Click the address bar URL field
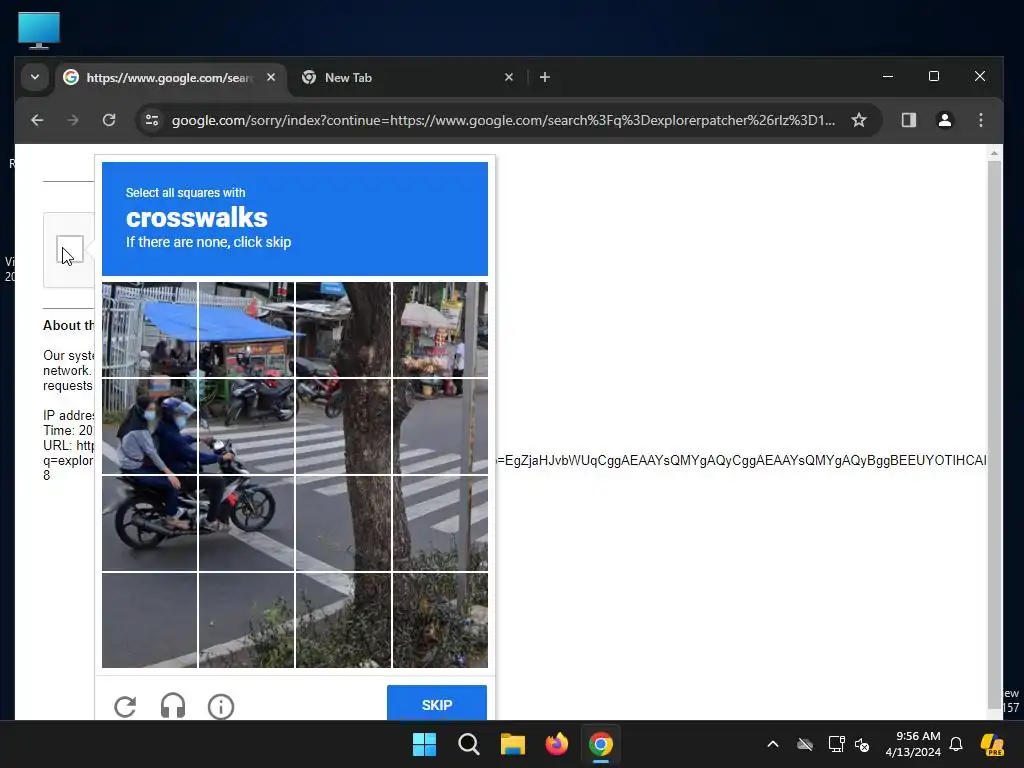 (503, 120)
